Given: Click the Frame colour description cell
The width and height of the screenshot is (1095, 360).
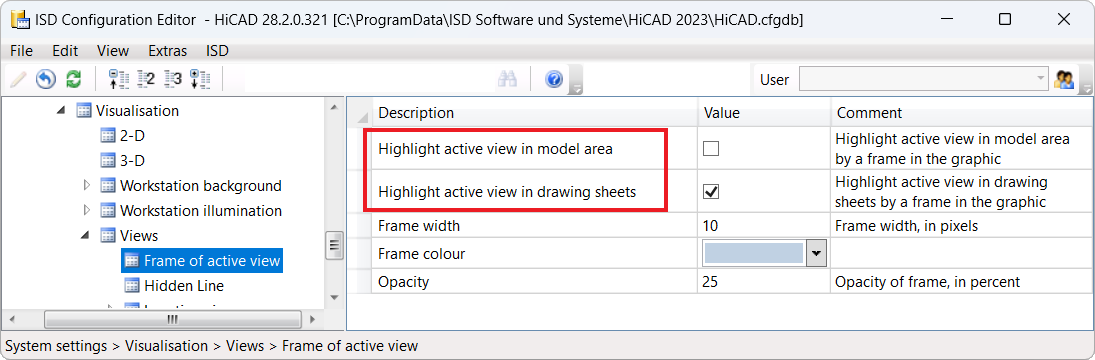Looking at the screenshot, I should point(534,253).
